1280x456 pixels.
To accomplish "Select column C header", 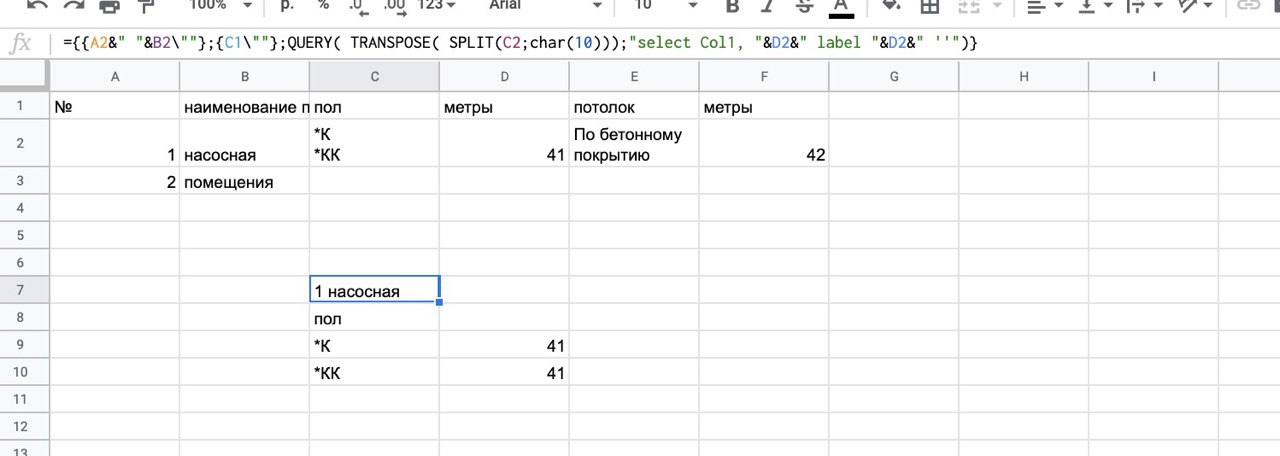I will click(x=374, y=76).
